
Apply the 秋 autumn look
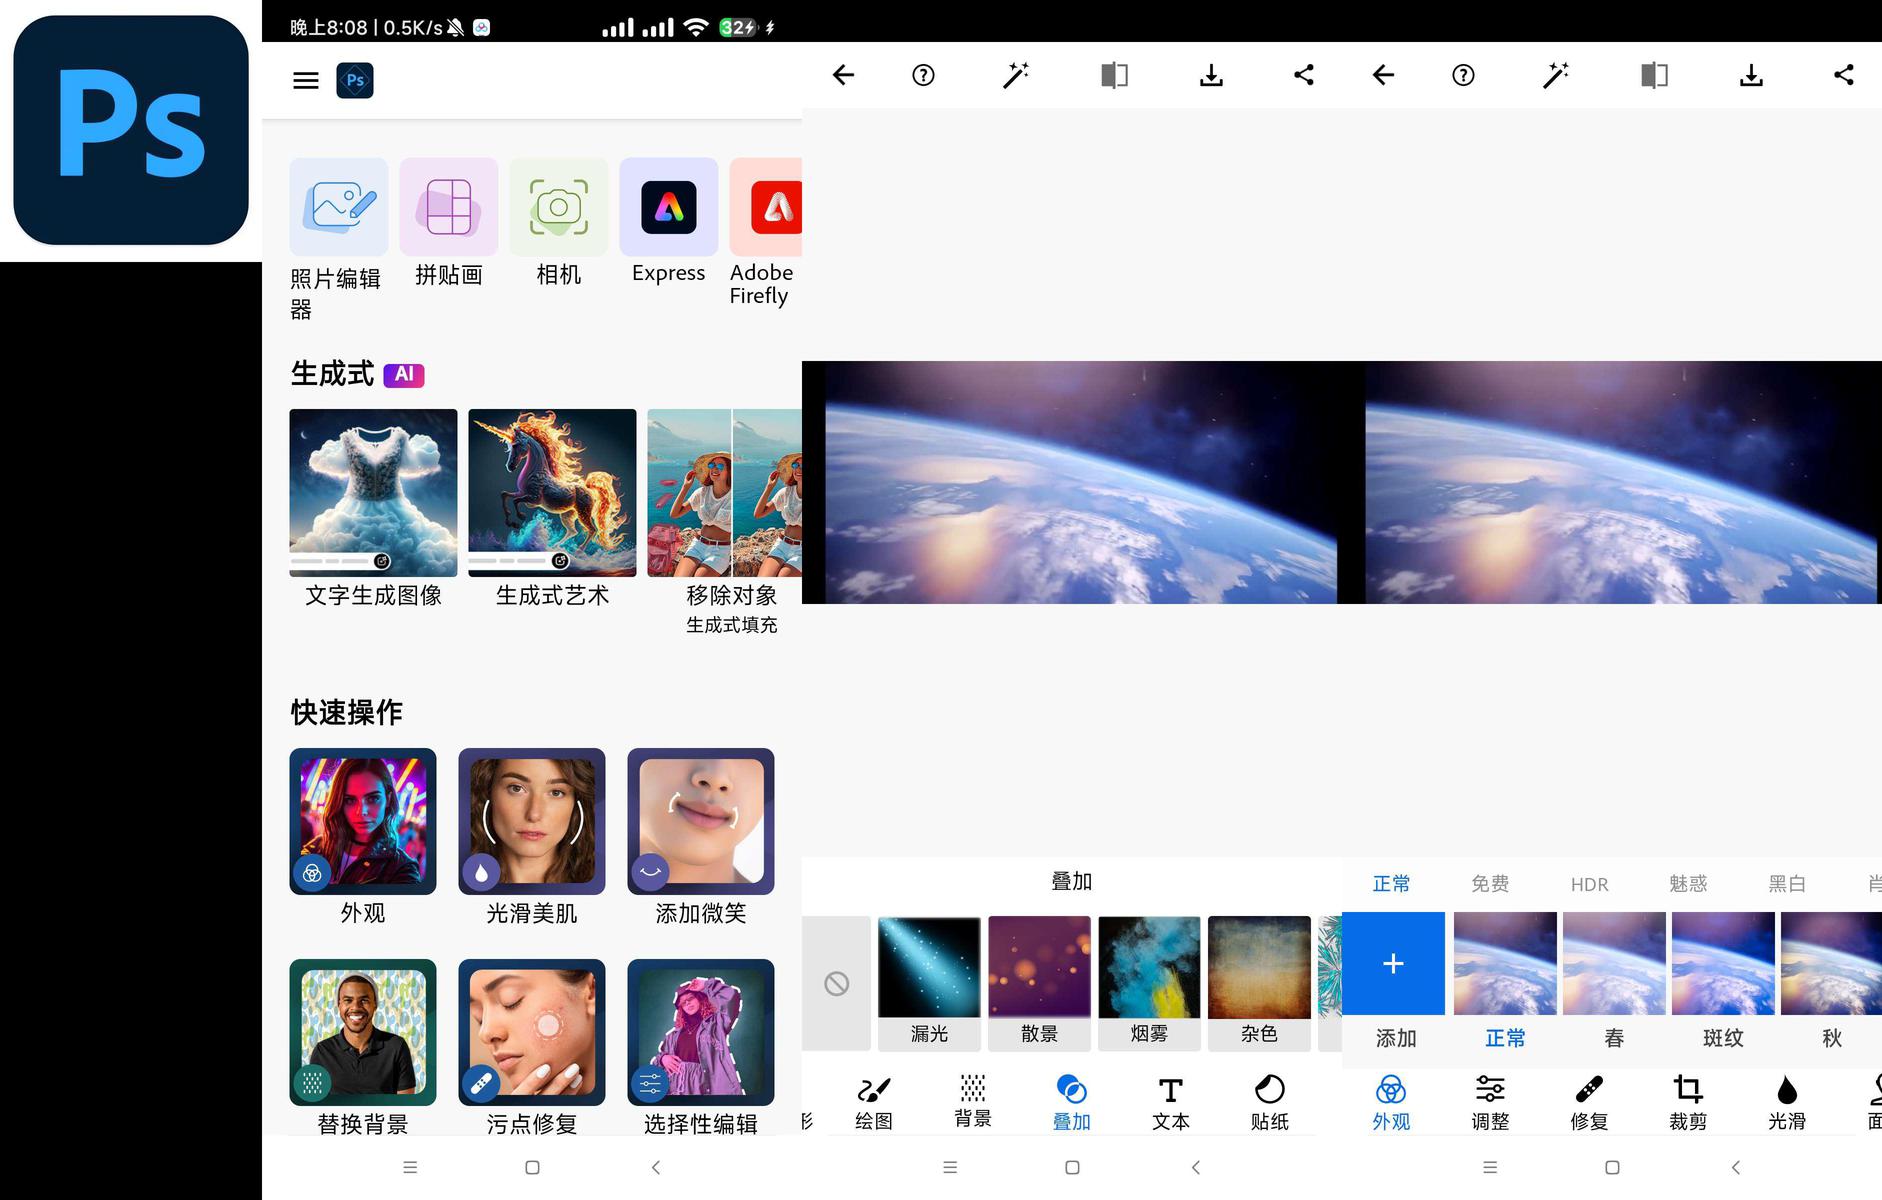(x=1831, y=963)
